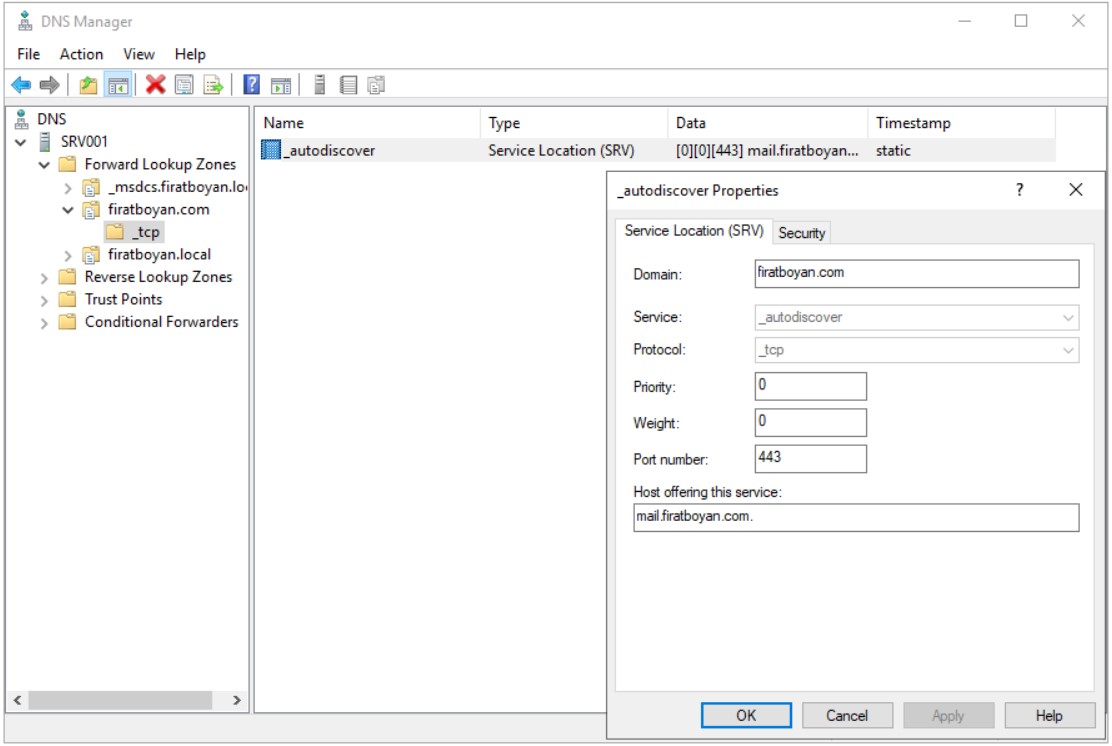Collapse Forward Lookup Zones node

pos(44,165)
